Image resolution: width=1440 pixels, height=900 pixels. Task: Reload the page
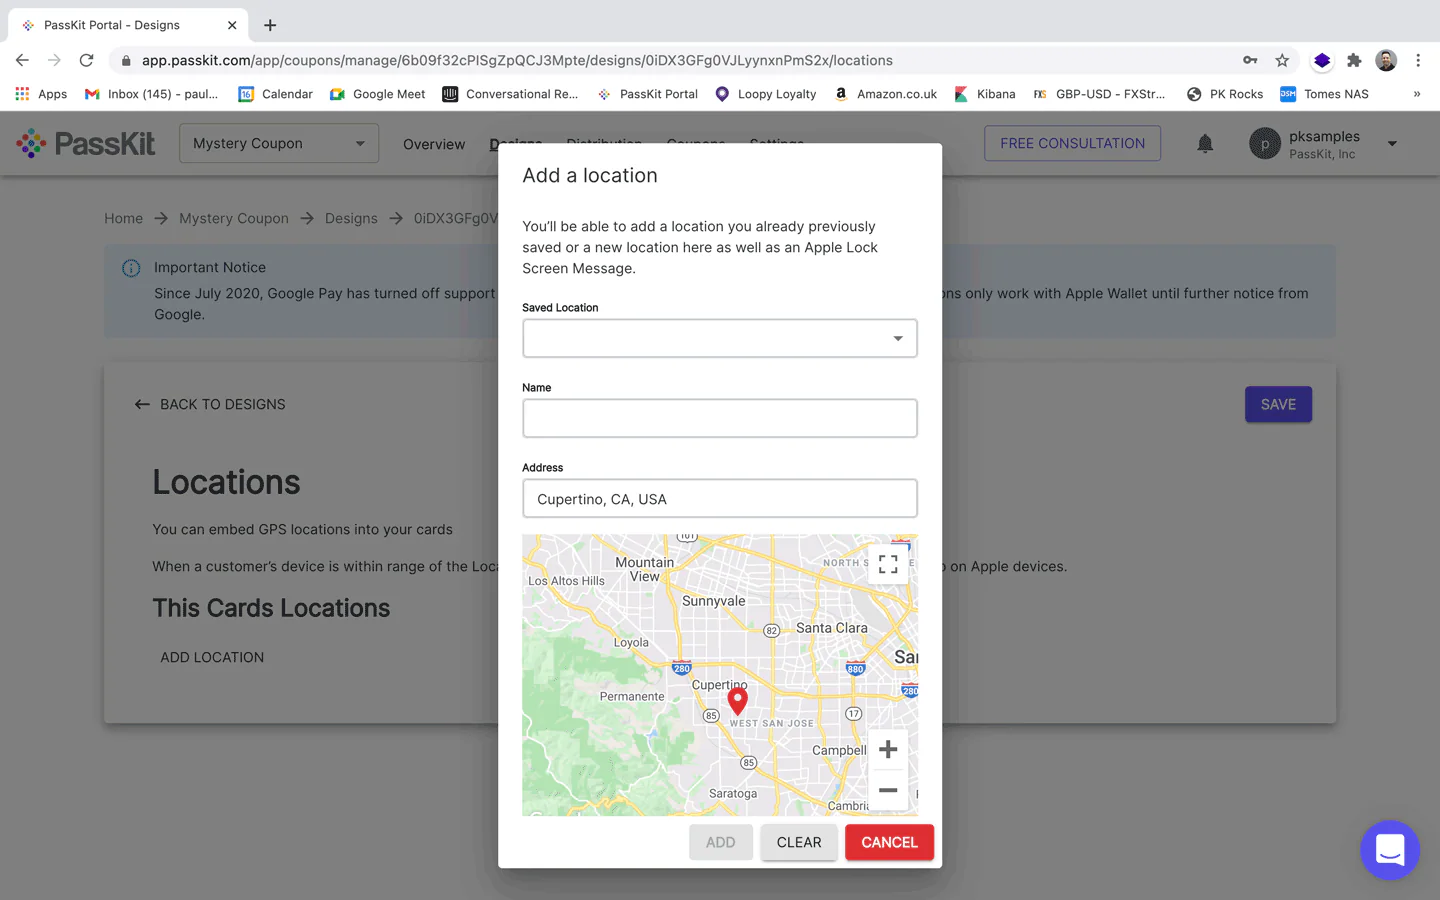87,60
